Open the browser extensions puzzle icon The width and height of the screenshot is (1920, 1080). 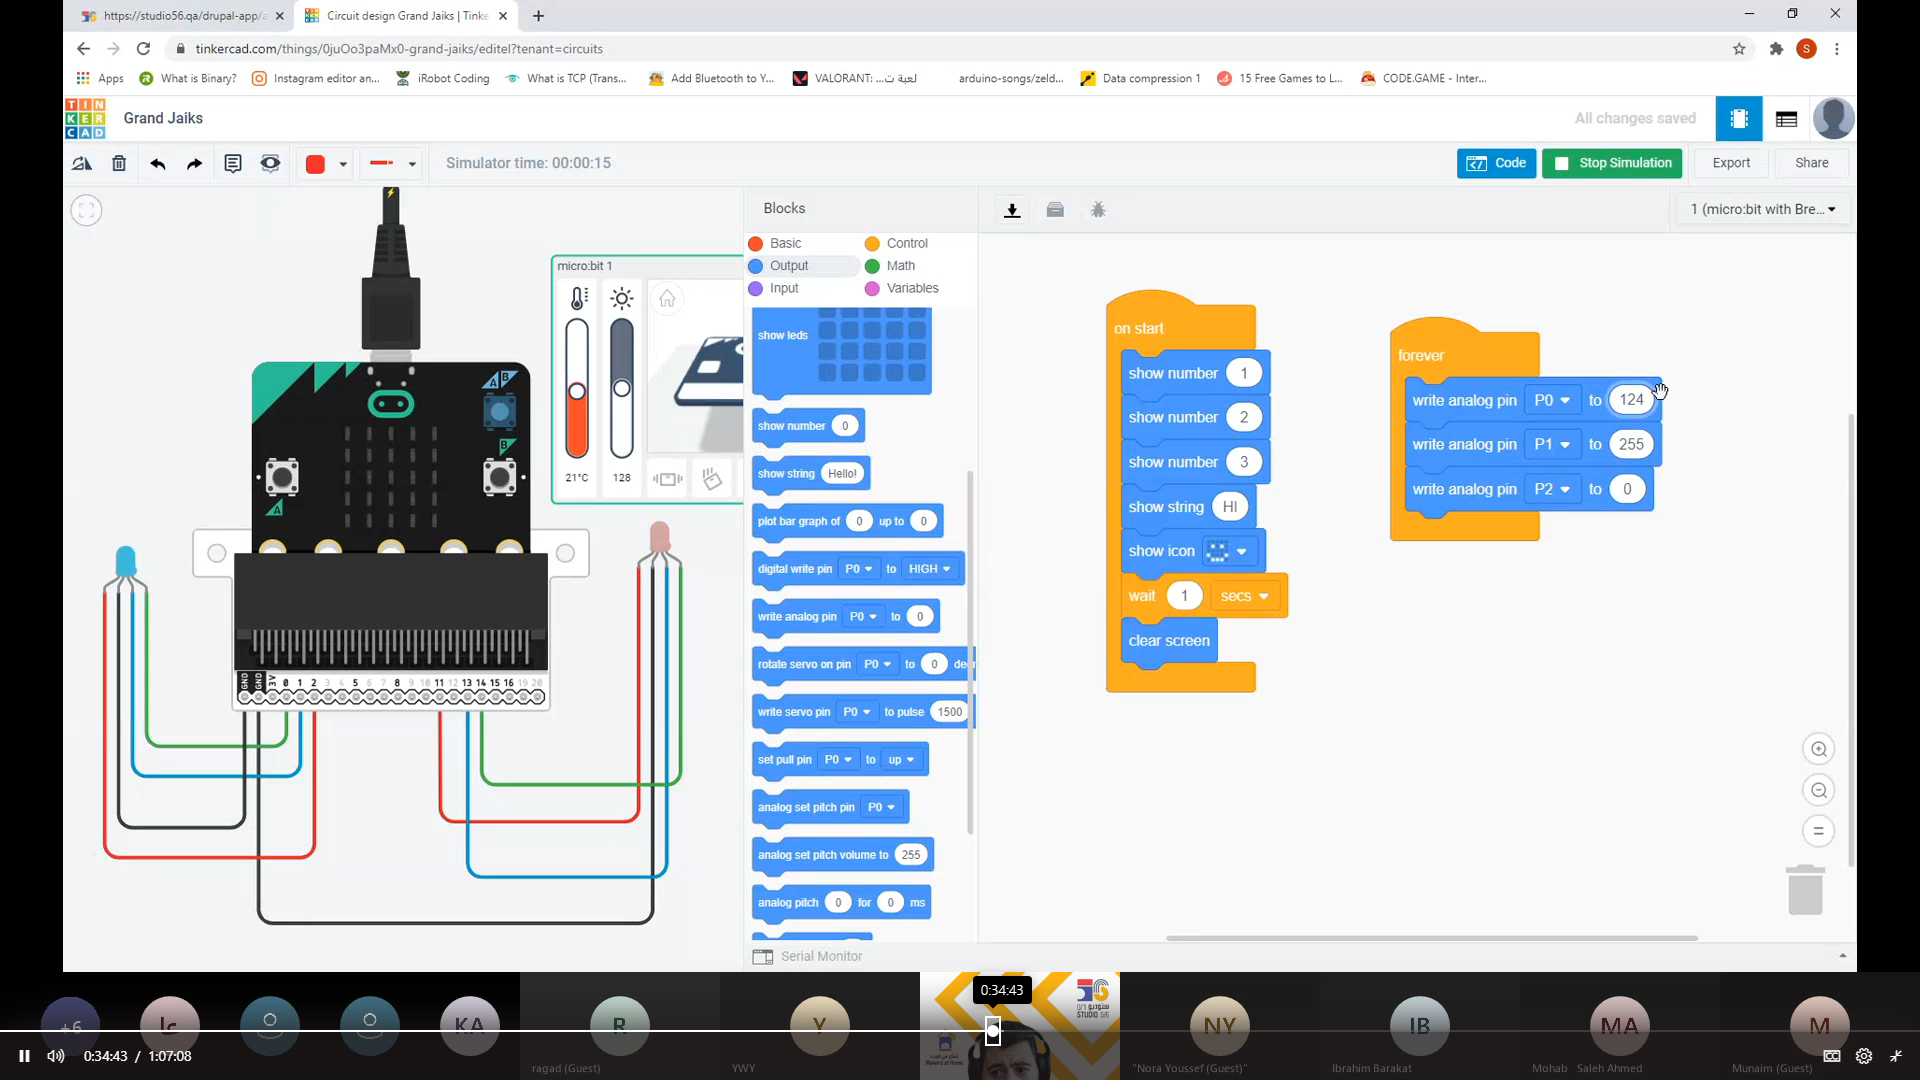click(x=1776, y=48)
